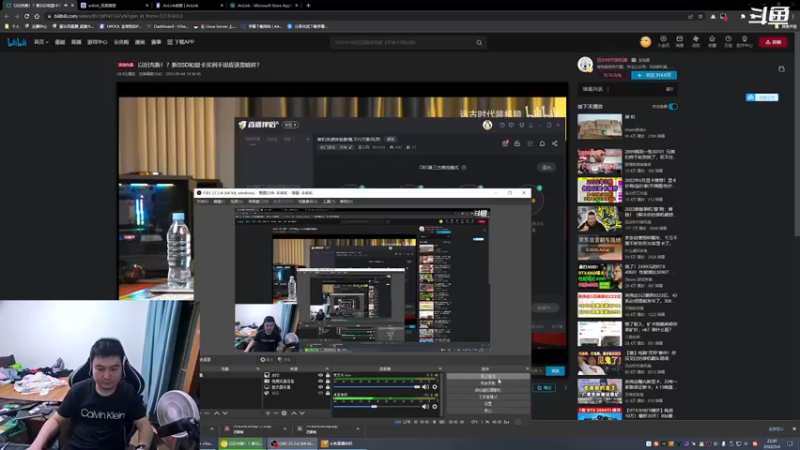This screenshot has height=450, width=800.
Task: Open the 创作中心 lightbulb icon
Action: coord(744,42)
